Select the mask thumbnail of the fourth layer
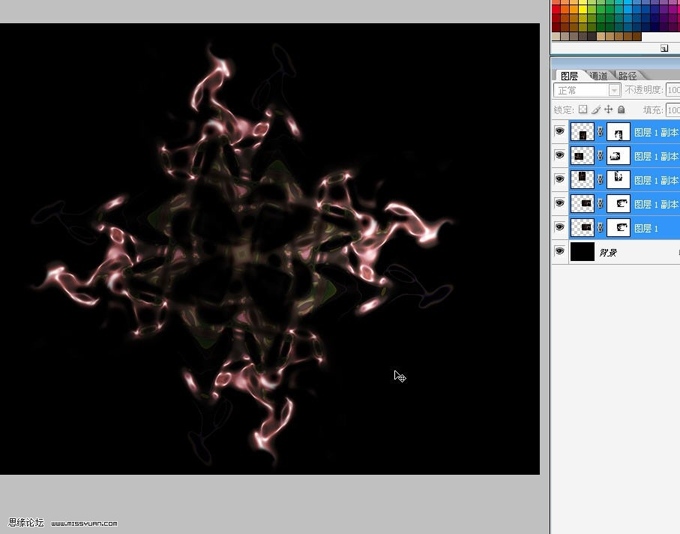This screenshot has width=680, height=534. [x=618, y=203]
